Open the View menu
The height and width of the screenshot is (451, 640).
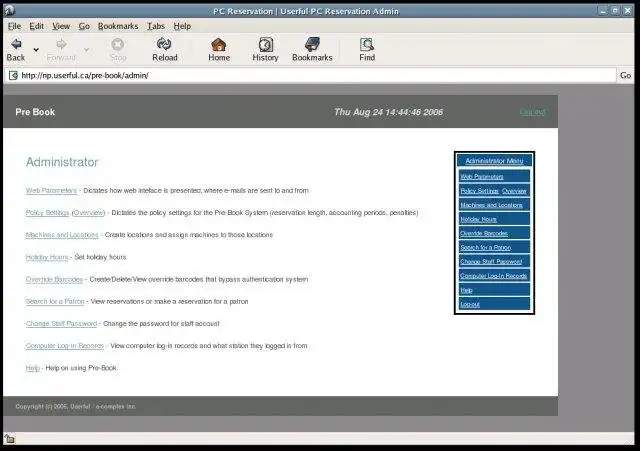(x=61, y=26)
